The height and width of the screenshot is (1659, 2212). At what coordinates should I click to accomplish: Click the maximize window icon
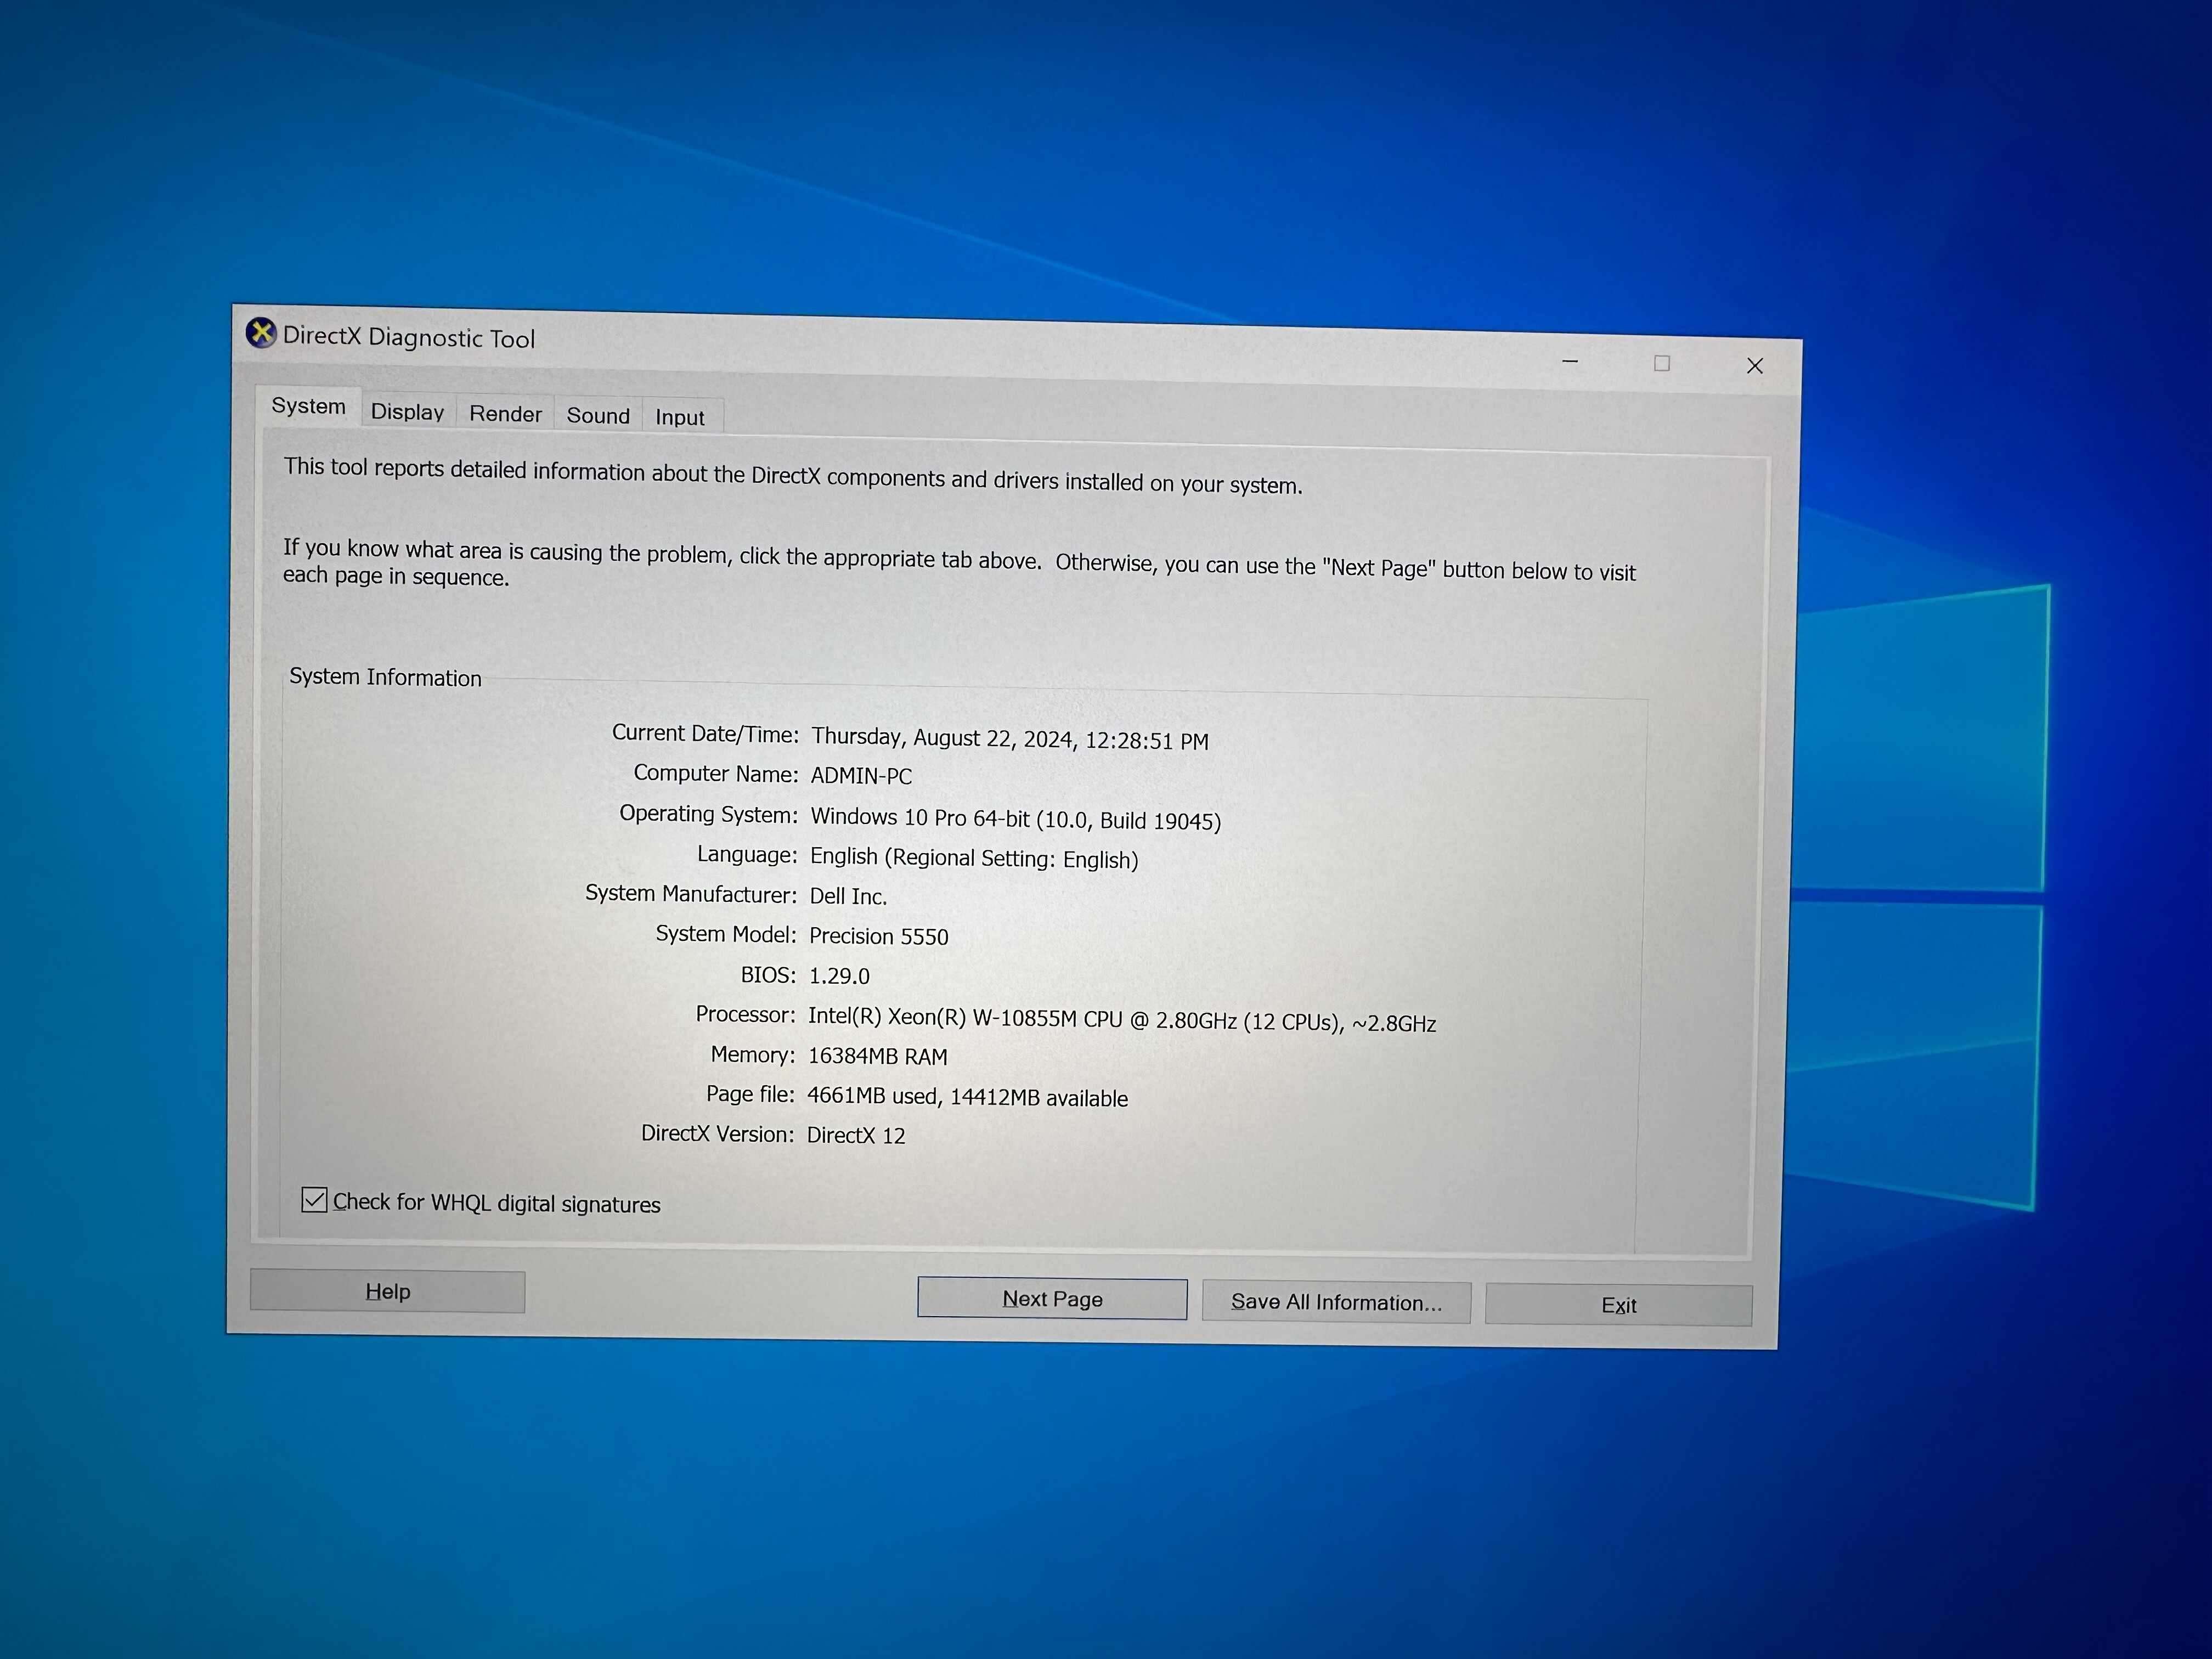tap(1662, 364)
